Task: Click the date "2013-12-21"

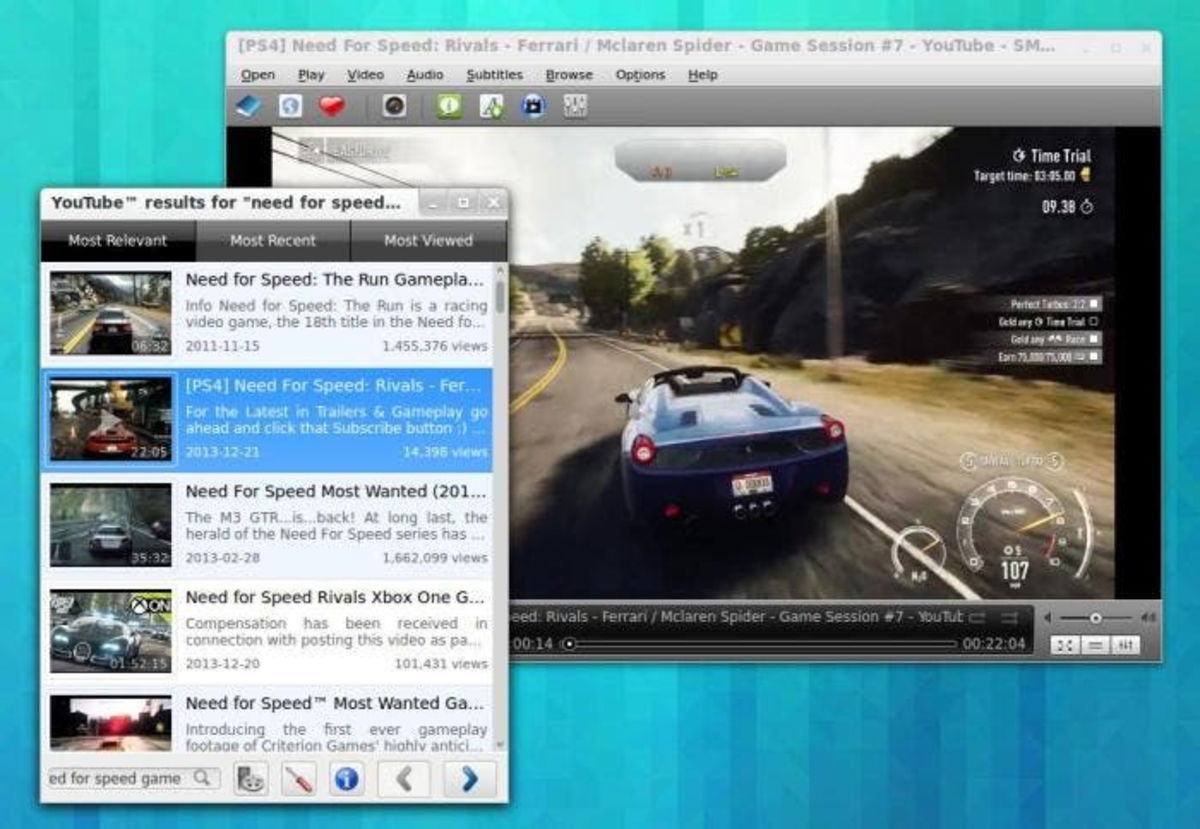Action: coord(222,452)
